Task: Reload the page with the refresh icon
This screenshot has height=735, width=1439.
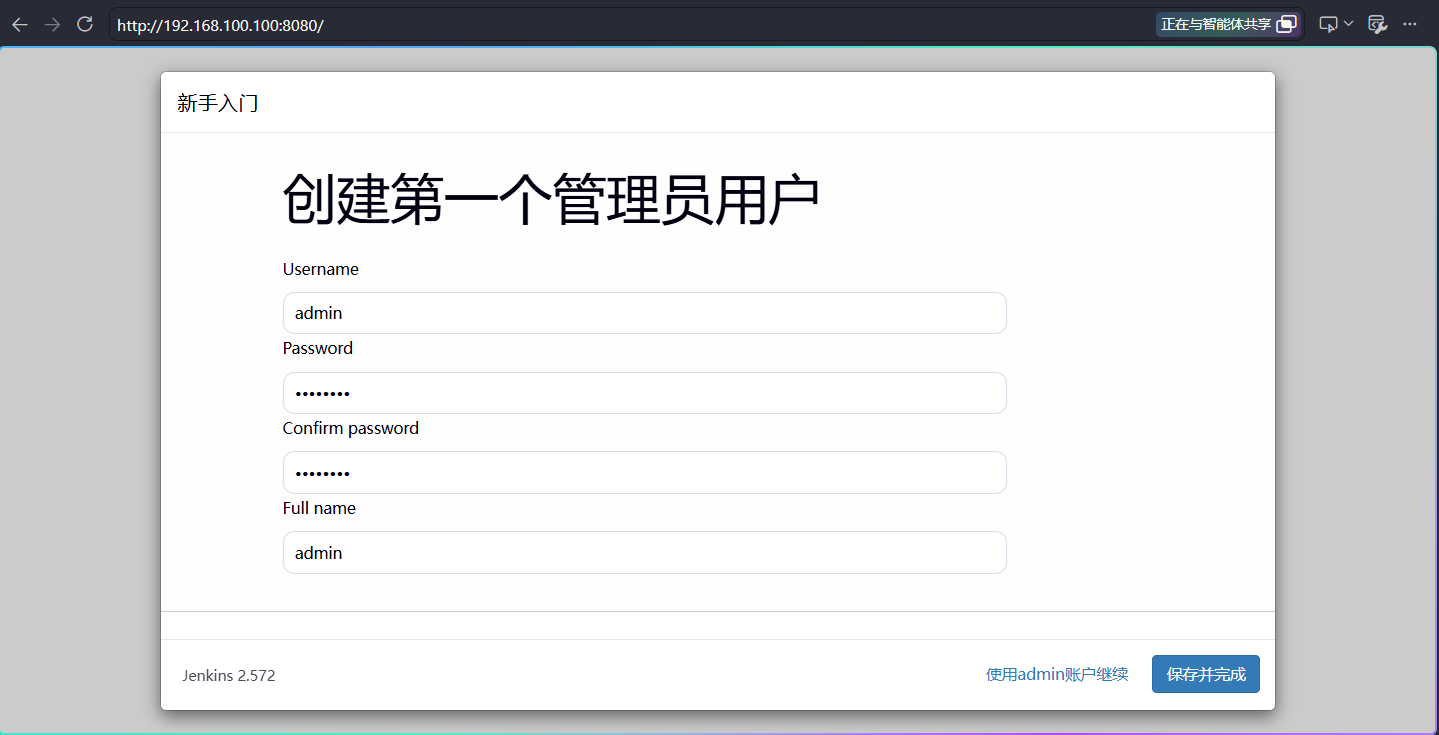Action: [85, 24]
